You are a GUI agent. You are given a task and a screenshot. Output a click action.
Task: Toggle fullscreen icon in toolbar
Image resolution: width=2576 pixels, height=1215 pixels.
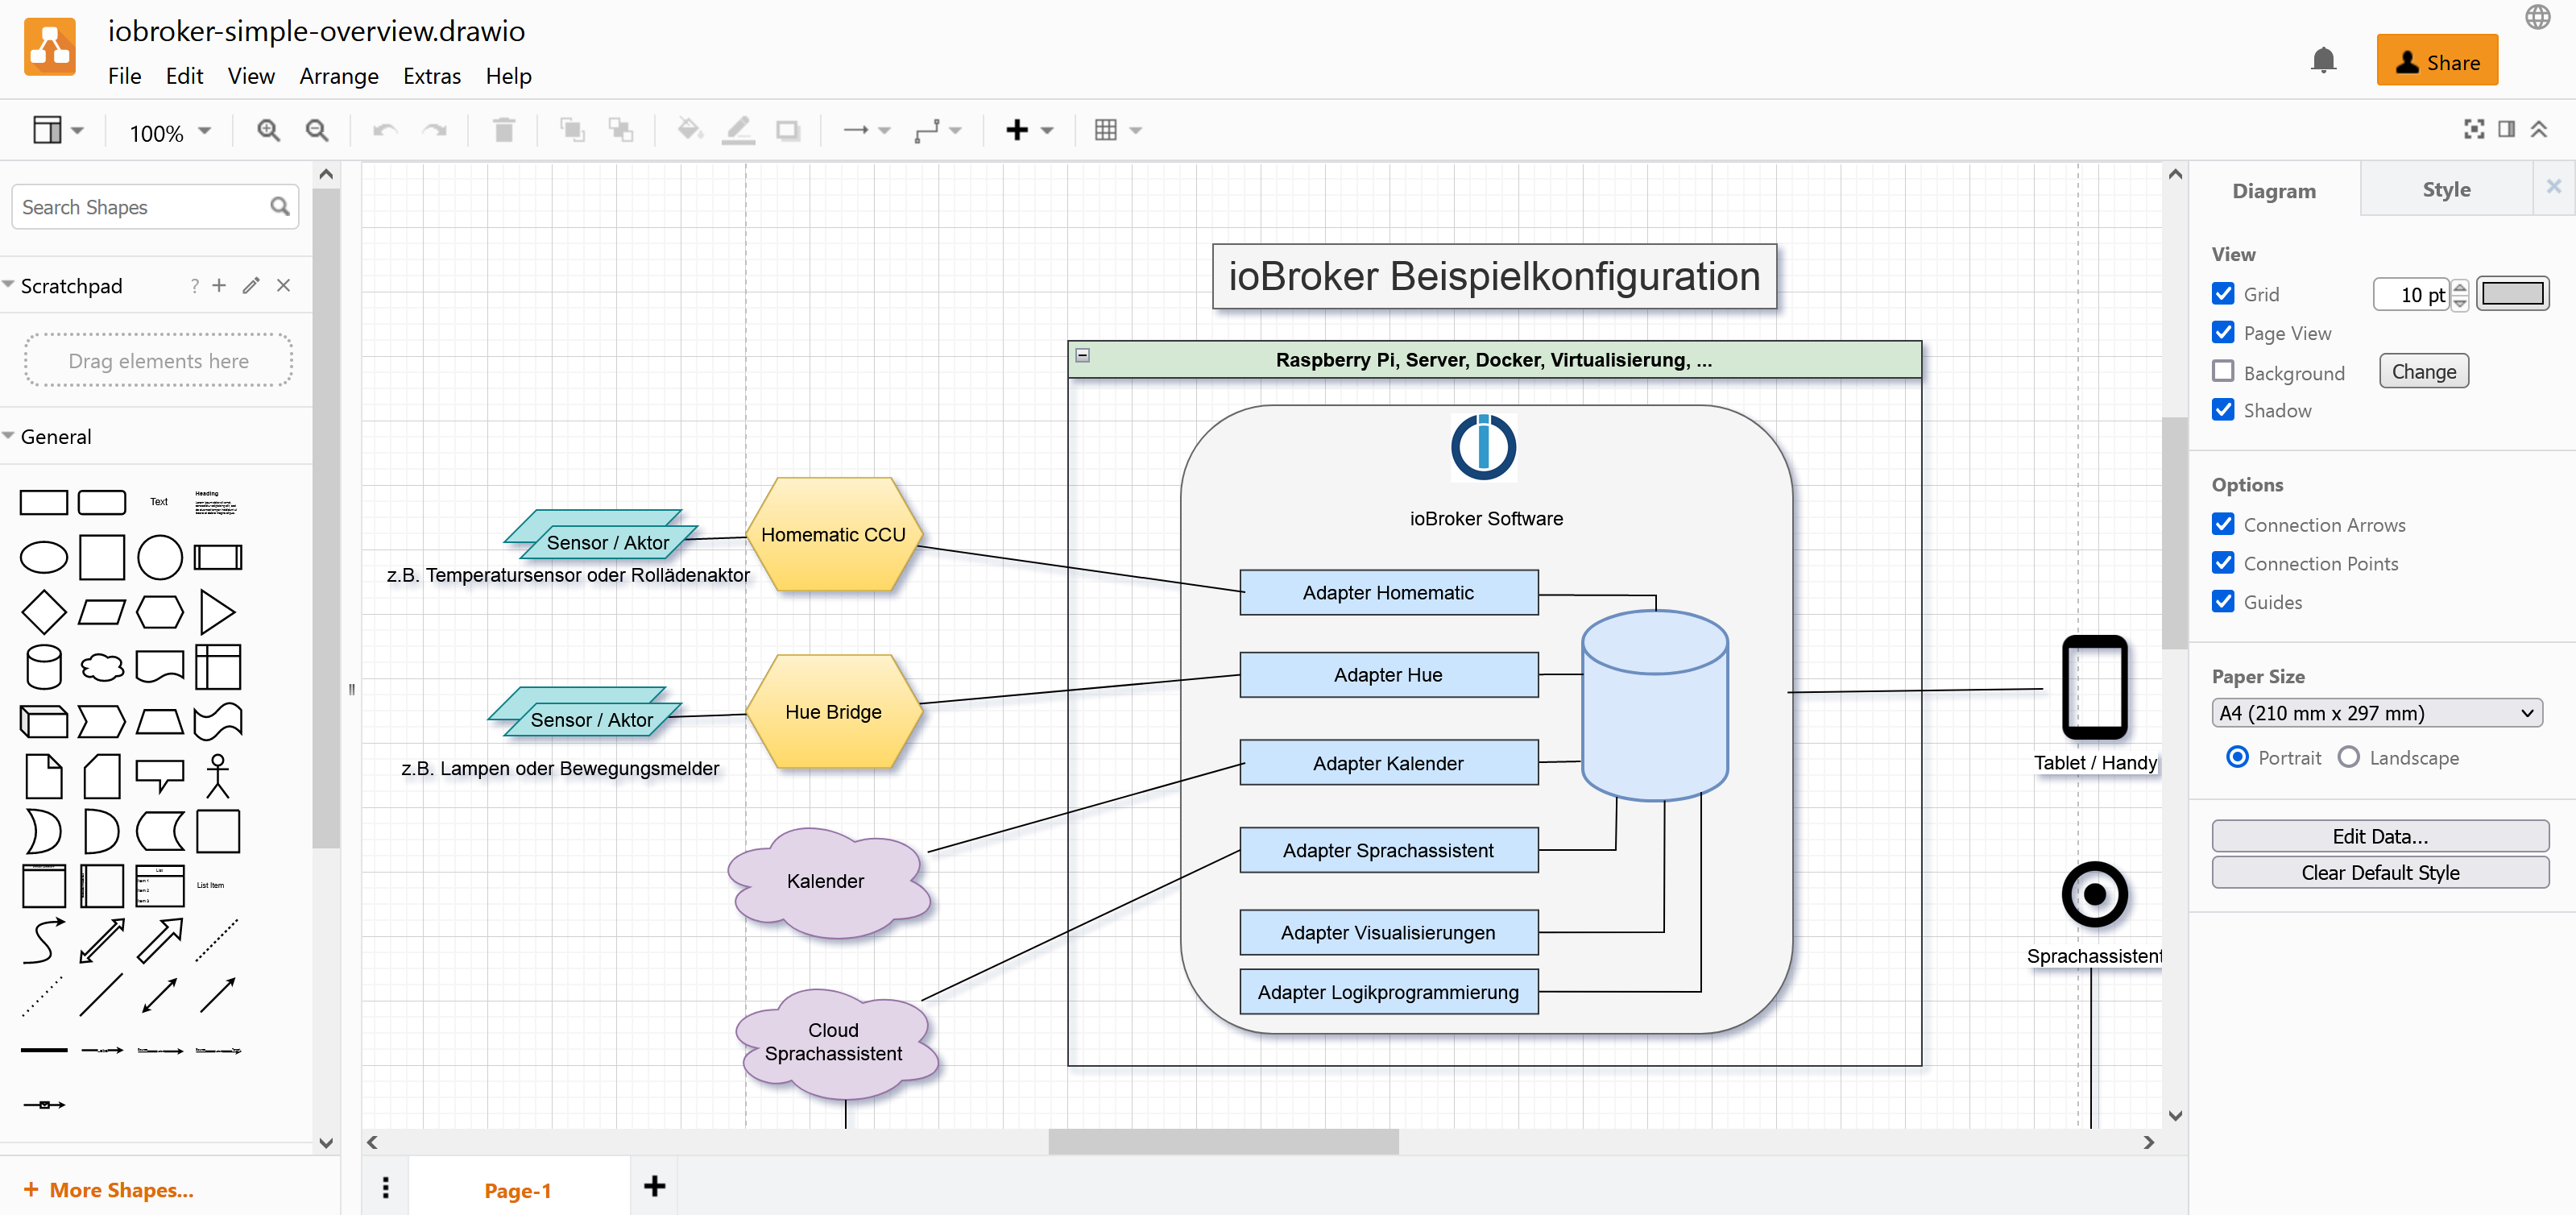pyautogui.click(x=2473, y=129)
